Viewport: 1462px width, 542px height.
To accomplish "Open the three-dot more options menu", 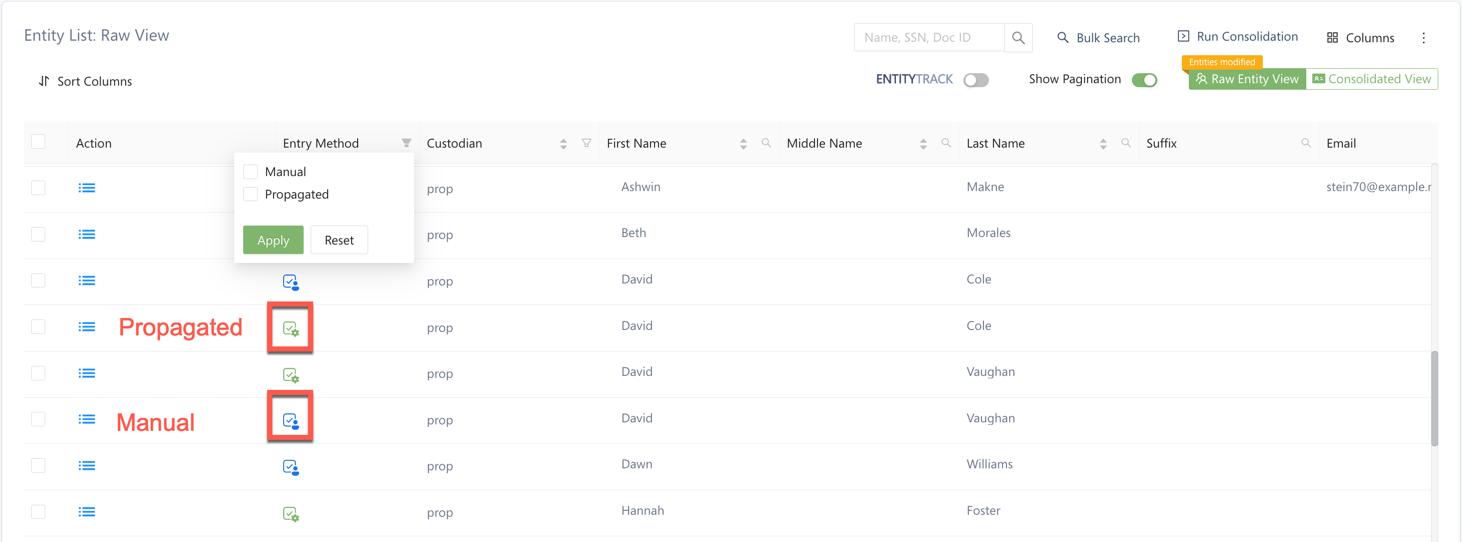I will coord(1424,38).
